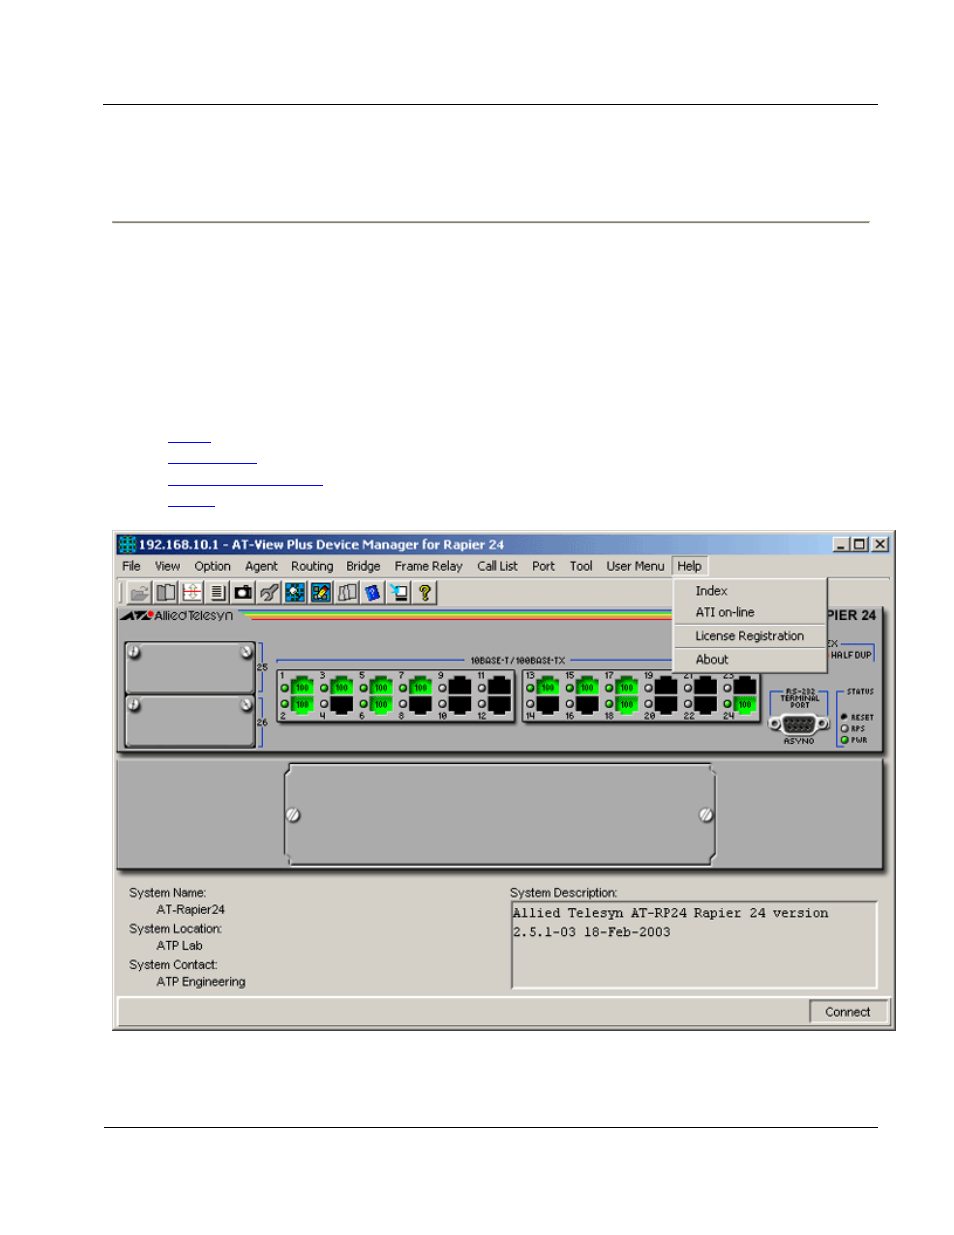Image resolution: width=954 pixels, height=1235 pixels.
Task: Click inside the System Description text box
Action: [694, 946]
